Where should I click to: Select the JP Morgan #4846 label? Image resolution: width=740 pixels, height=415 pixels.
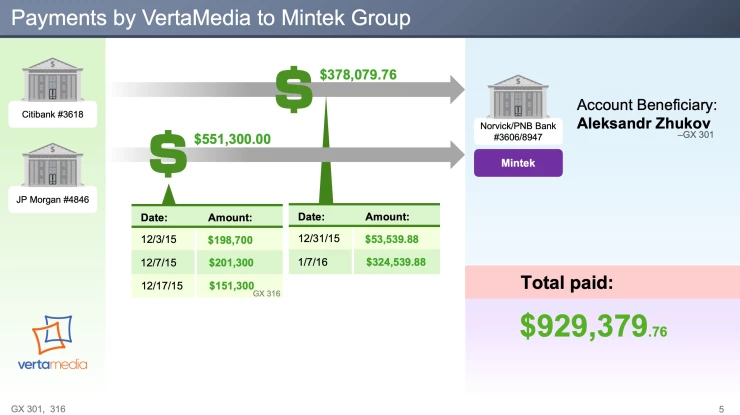tap(52, 199)
